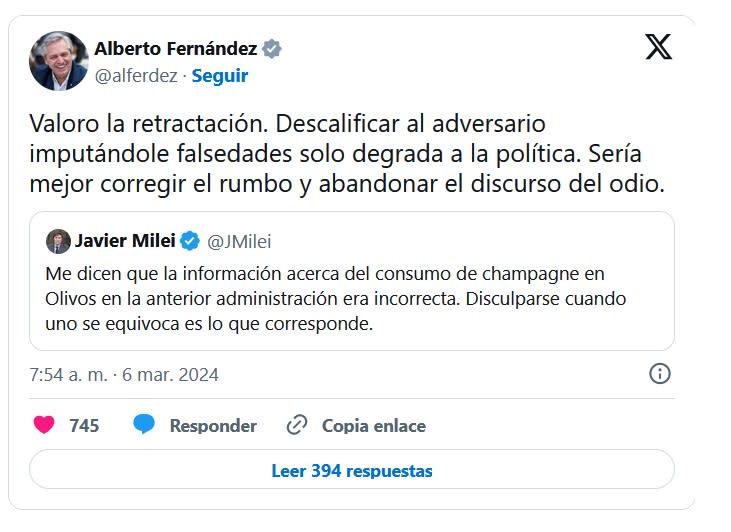731x532 pixels.
Task: Click the chain link copy icon
Action: [296, 425]
